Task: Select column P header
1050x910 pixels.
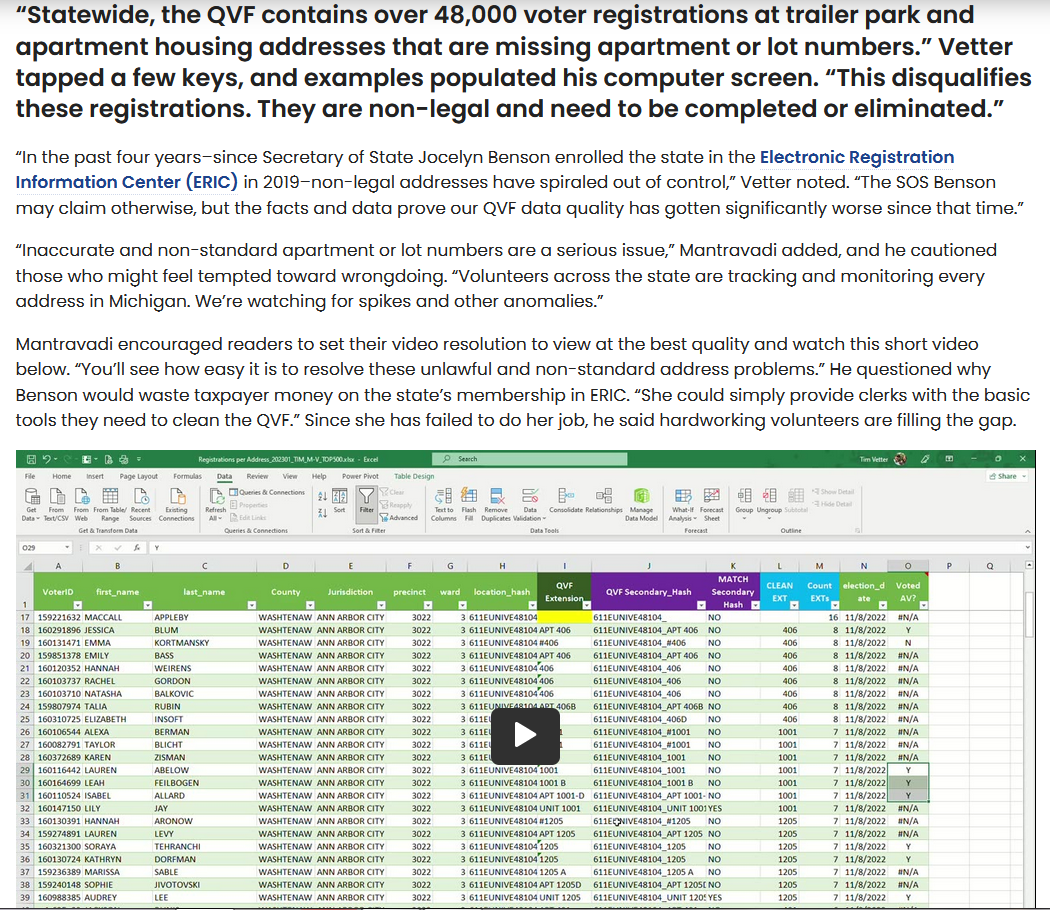Action: pos(948,566)
